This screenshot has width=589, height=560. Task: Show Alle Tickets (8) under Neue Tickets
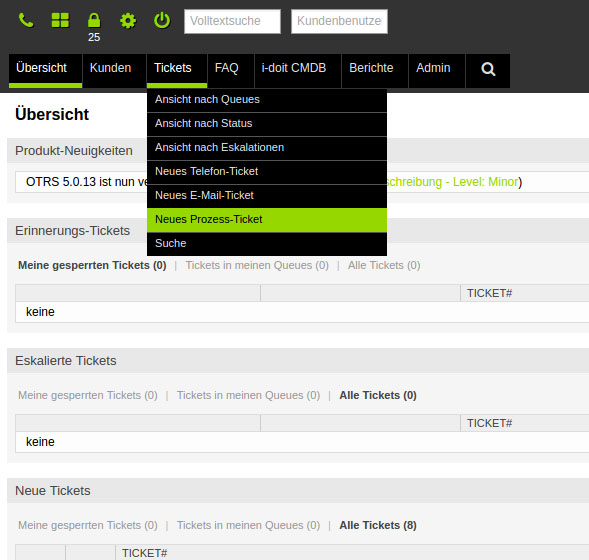pyautogui.click(x=378, y=525)
